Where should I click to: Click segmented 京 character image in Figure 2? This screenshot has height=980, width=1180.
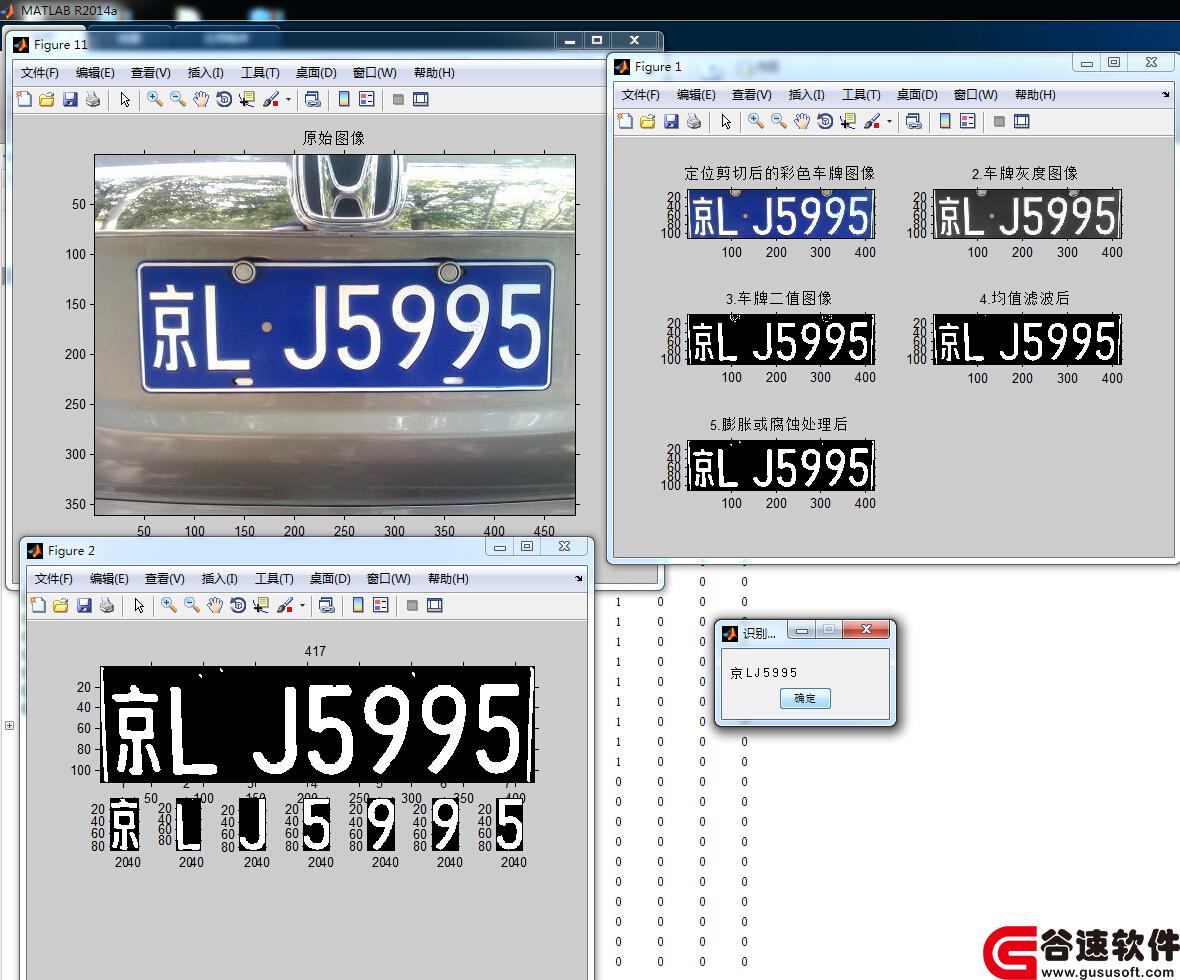coord(124,824)
